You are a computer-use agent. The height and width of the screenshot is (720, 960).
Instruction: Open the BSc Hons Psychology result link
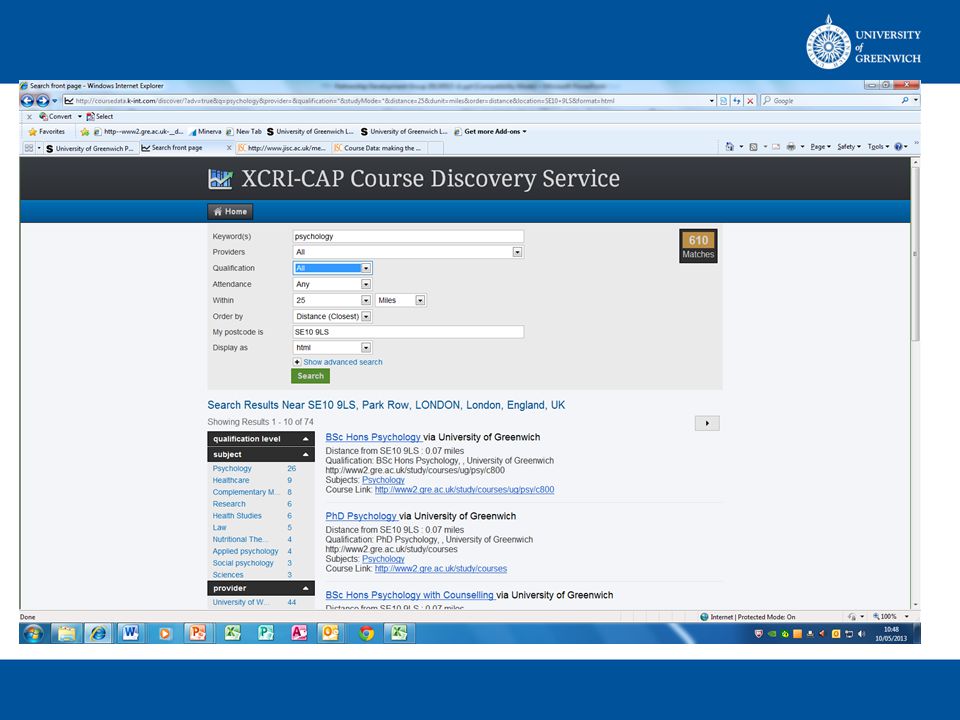tap(373, 437)
